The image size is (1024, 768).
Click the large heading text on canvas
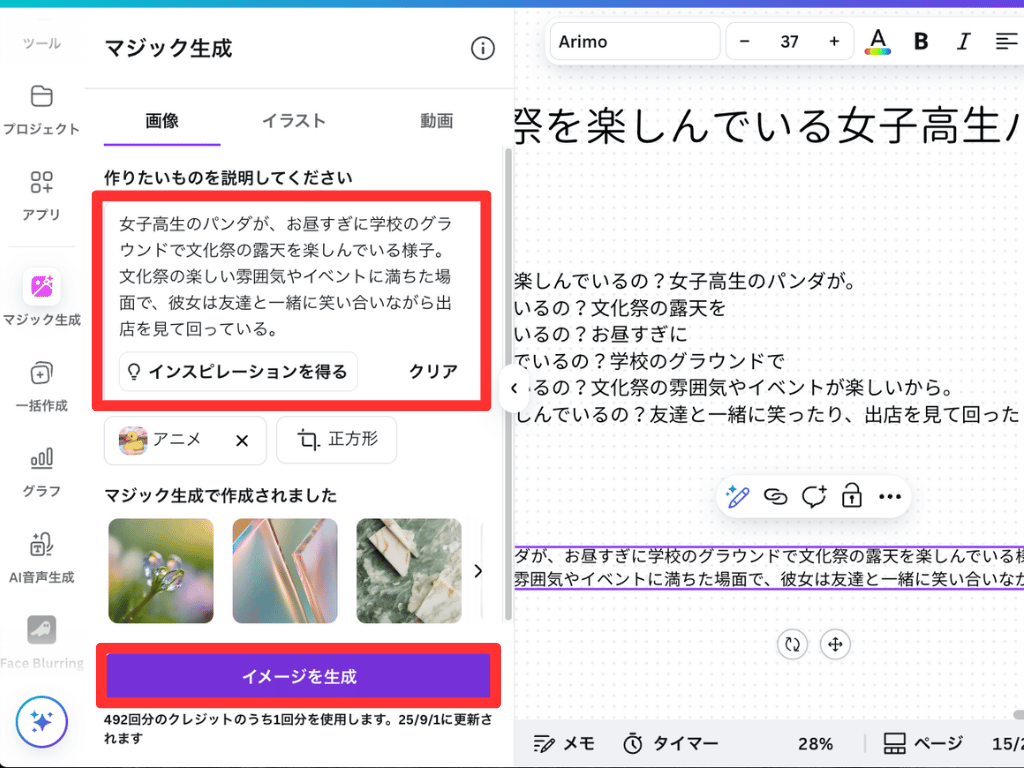click(769, 125)
